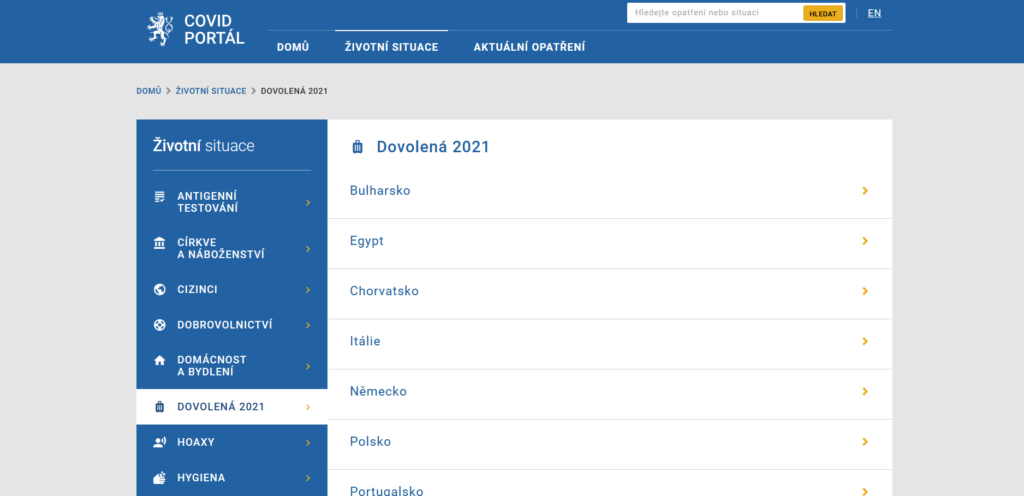
Task: Go to Domů via the breadcrumb
Action: 148,91
